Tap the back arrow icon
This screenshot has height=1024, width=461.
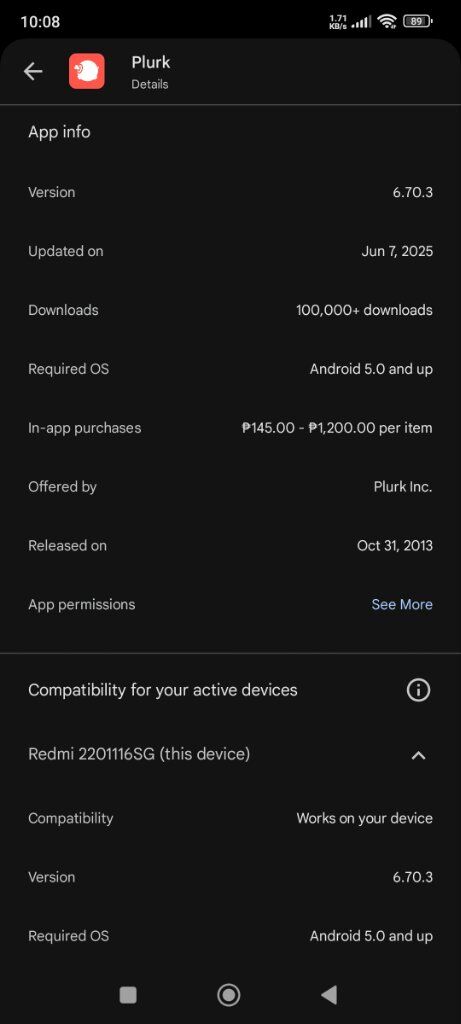[x=33, y=71]
